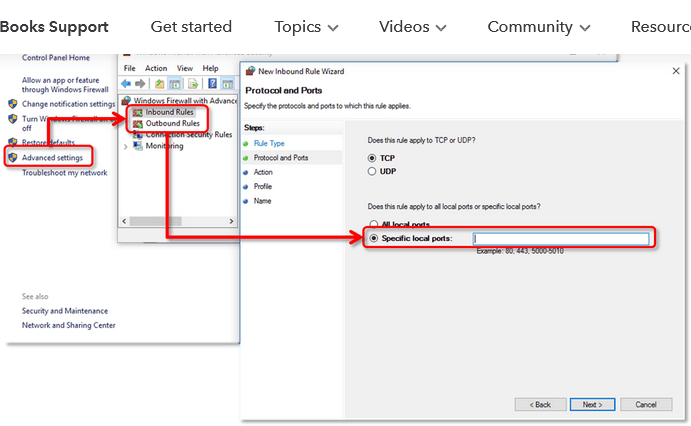Click the Export List toolbar icon
Viewport: 691px width, 426px height.
pyautogui.click(x=193, y=83)
